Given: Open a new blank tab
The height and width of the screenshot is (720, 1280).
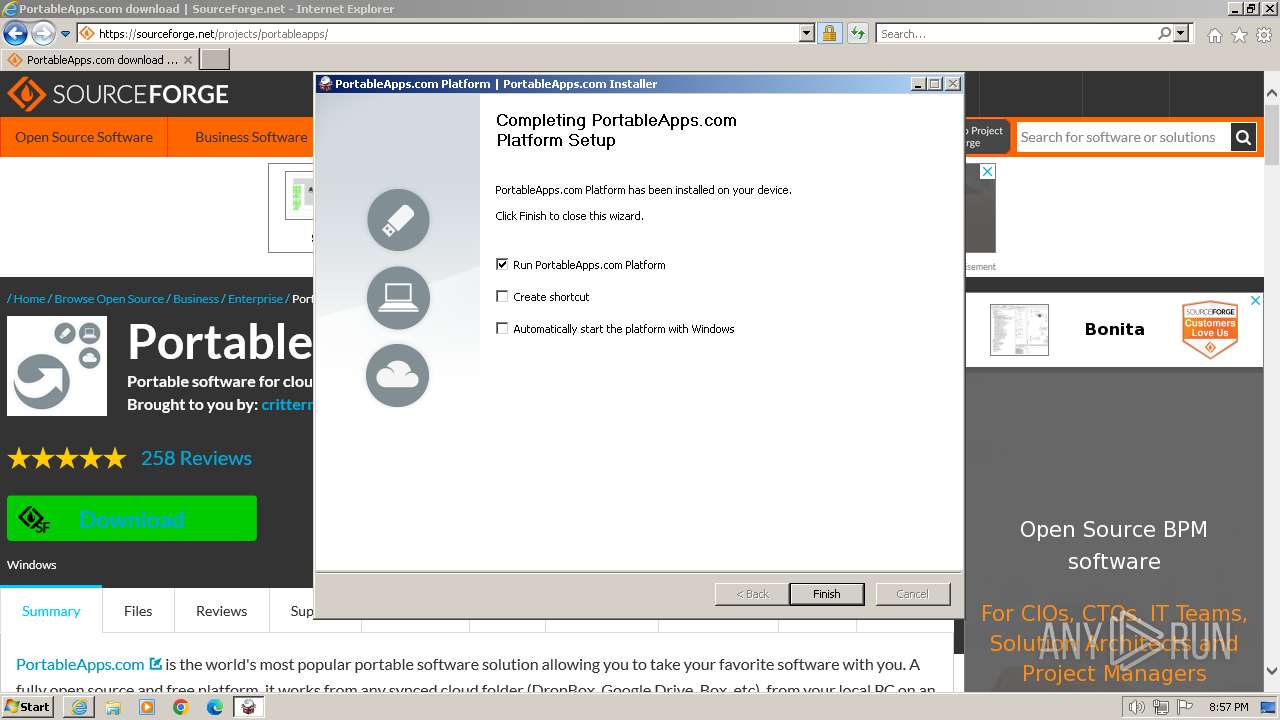Looking at the screenshot, I should pyautogui.click(x=215, y=59).
